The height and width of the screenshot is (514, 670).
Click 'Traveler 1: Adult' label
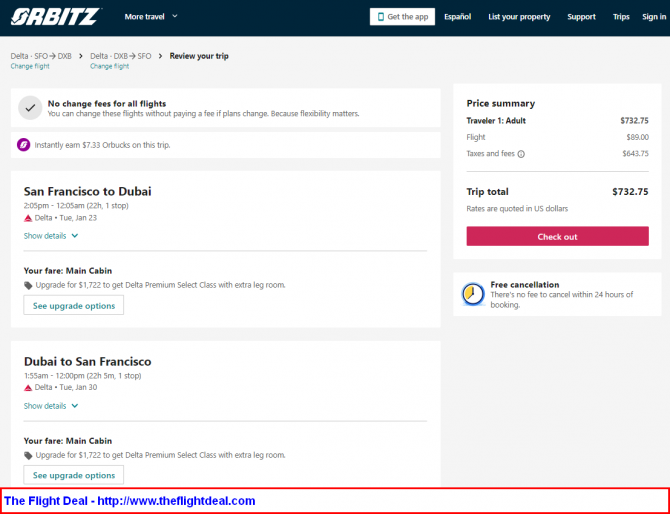[496, 120]
